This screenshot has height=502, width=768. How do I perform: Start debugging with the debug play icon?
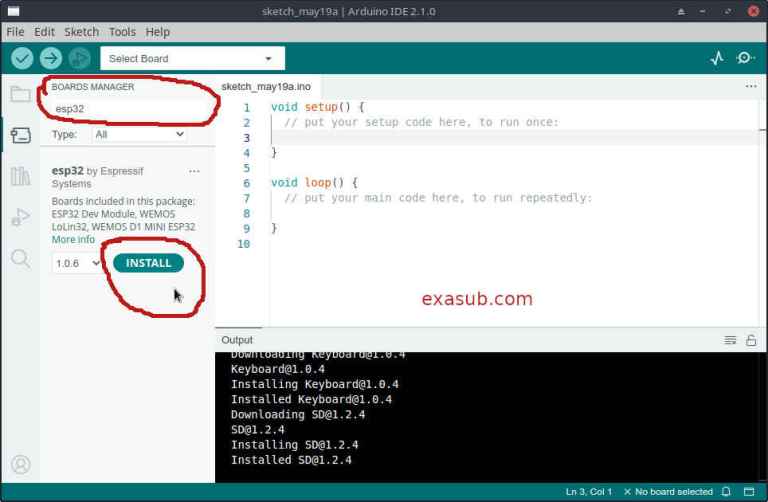click(79, 58)
